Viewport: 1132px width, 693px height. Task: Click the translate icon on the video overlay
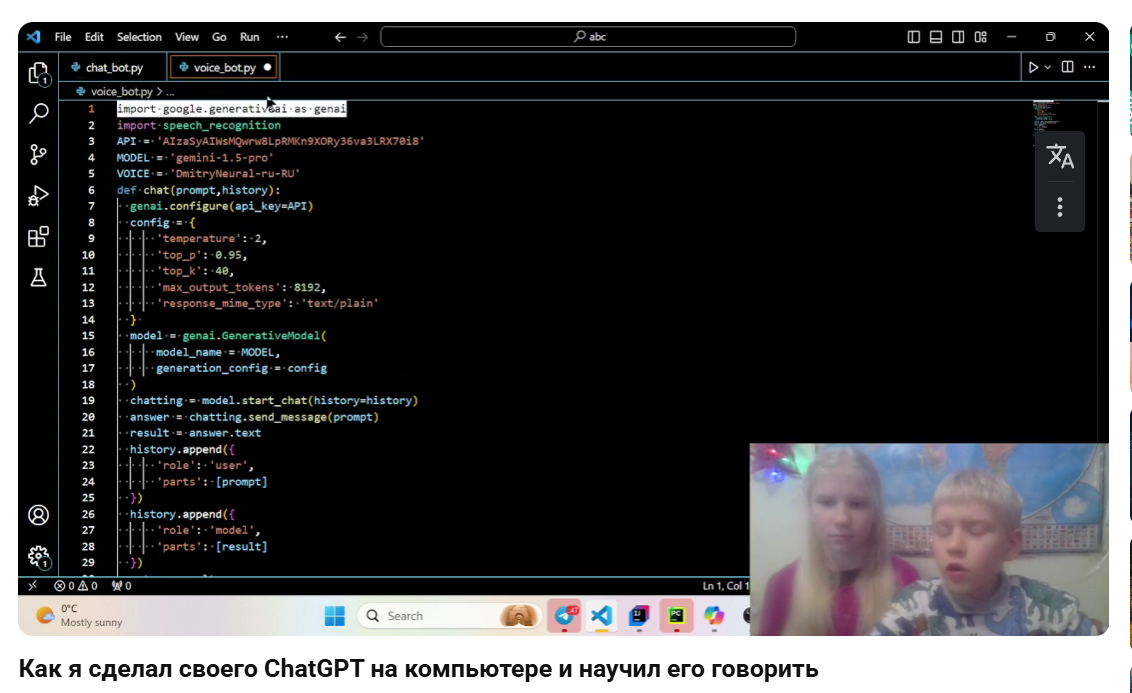pos(1060,156)
